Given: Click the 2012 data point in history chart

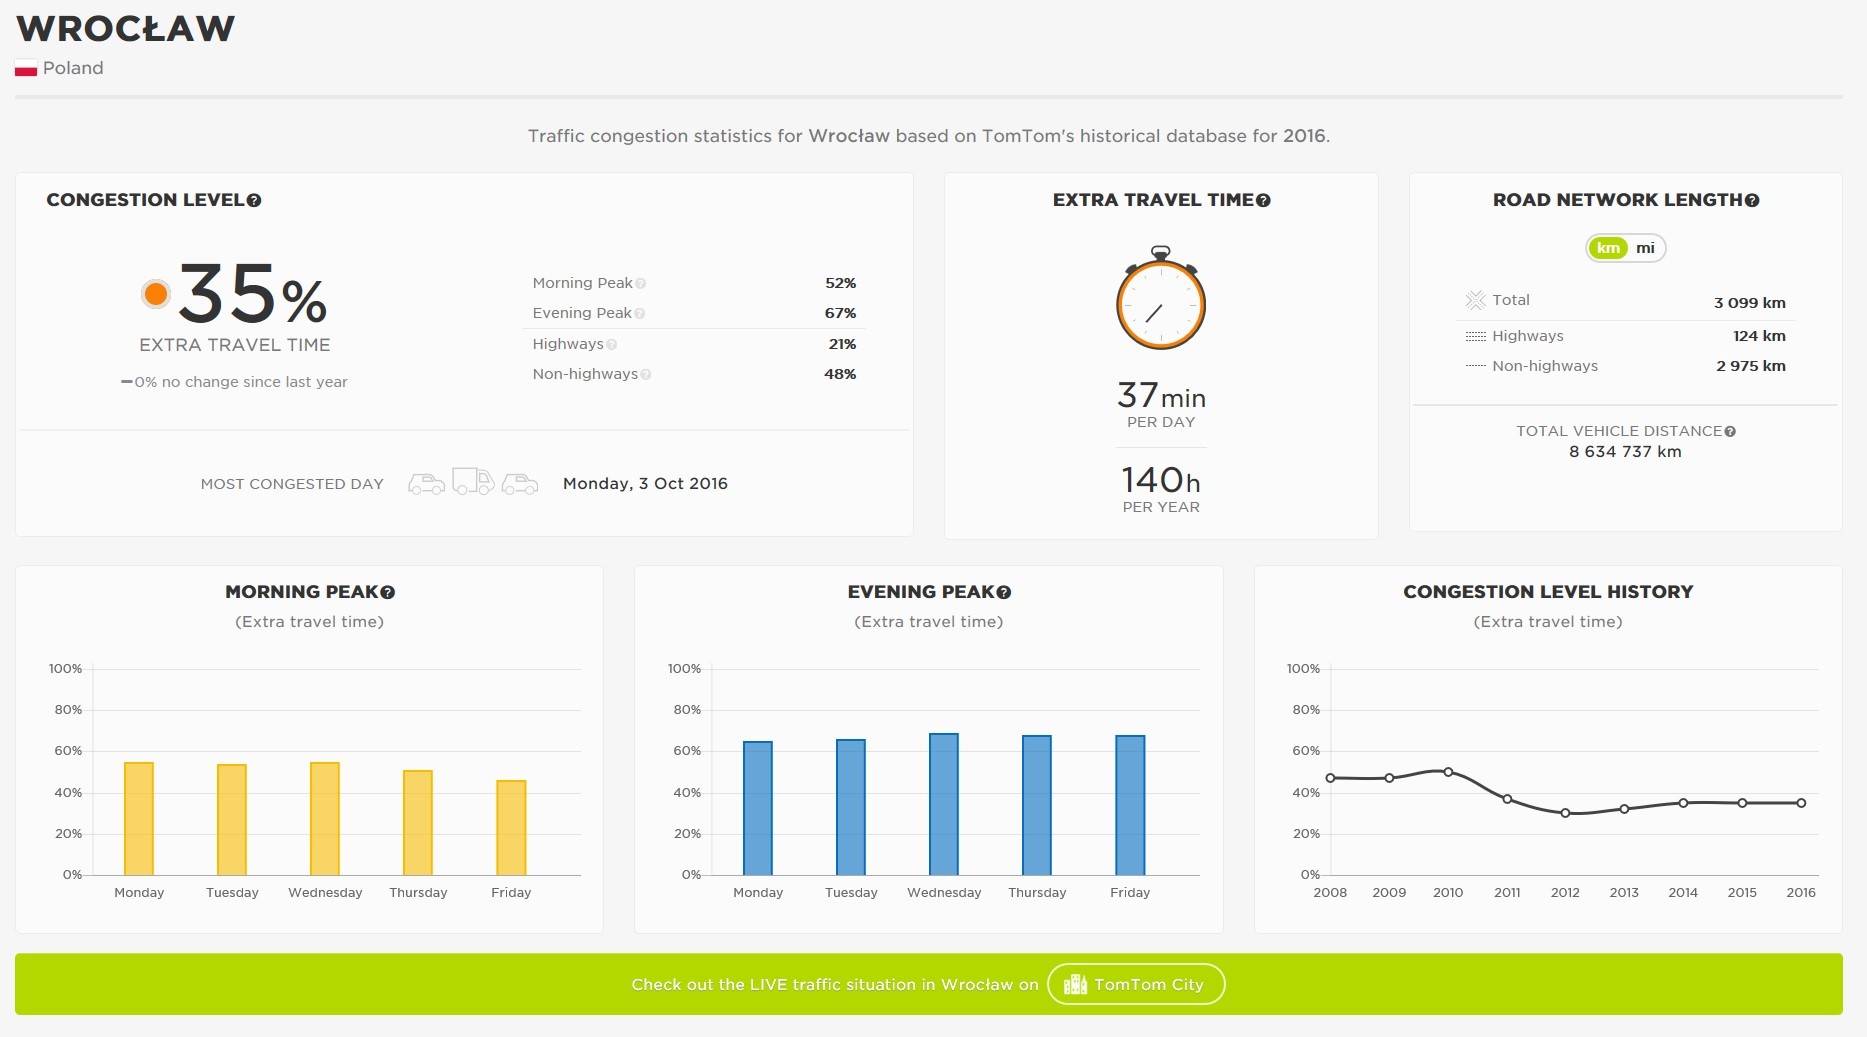Looking at the screenshot, I should 1565,813.
